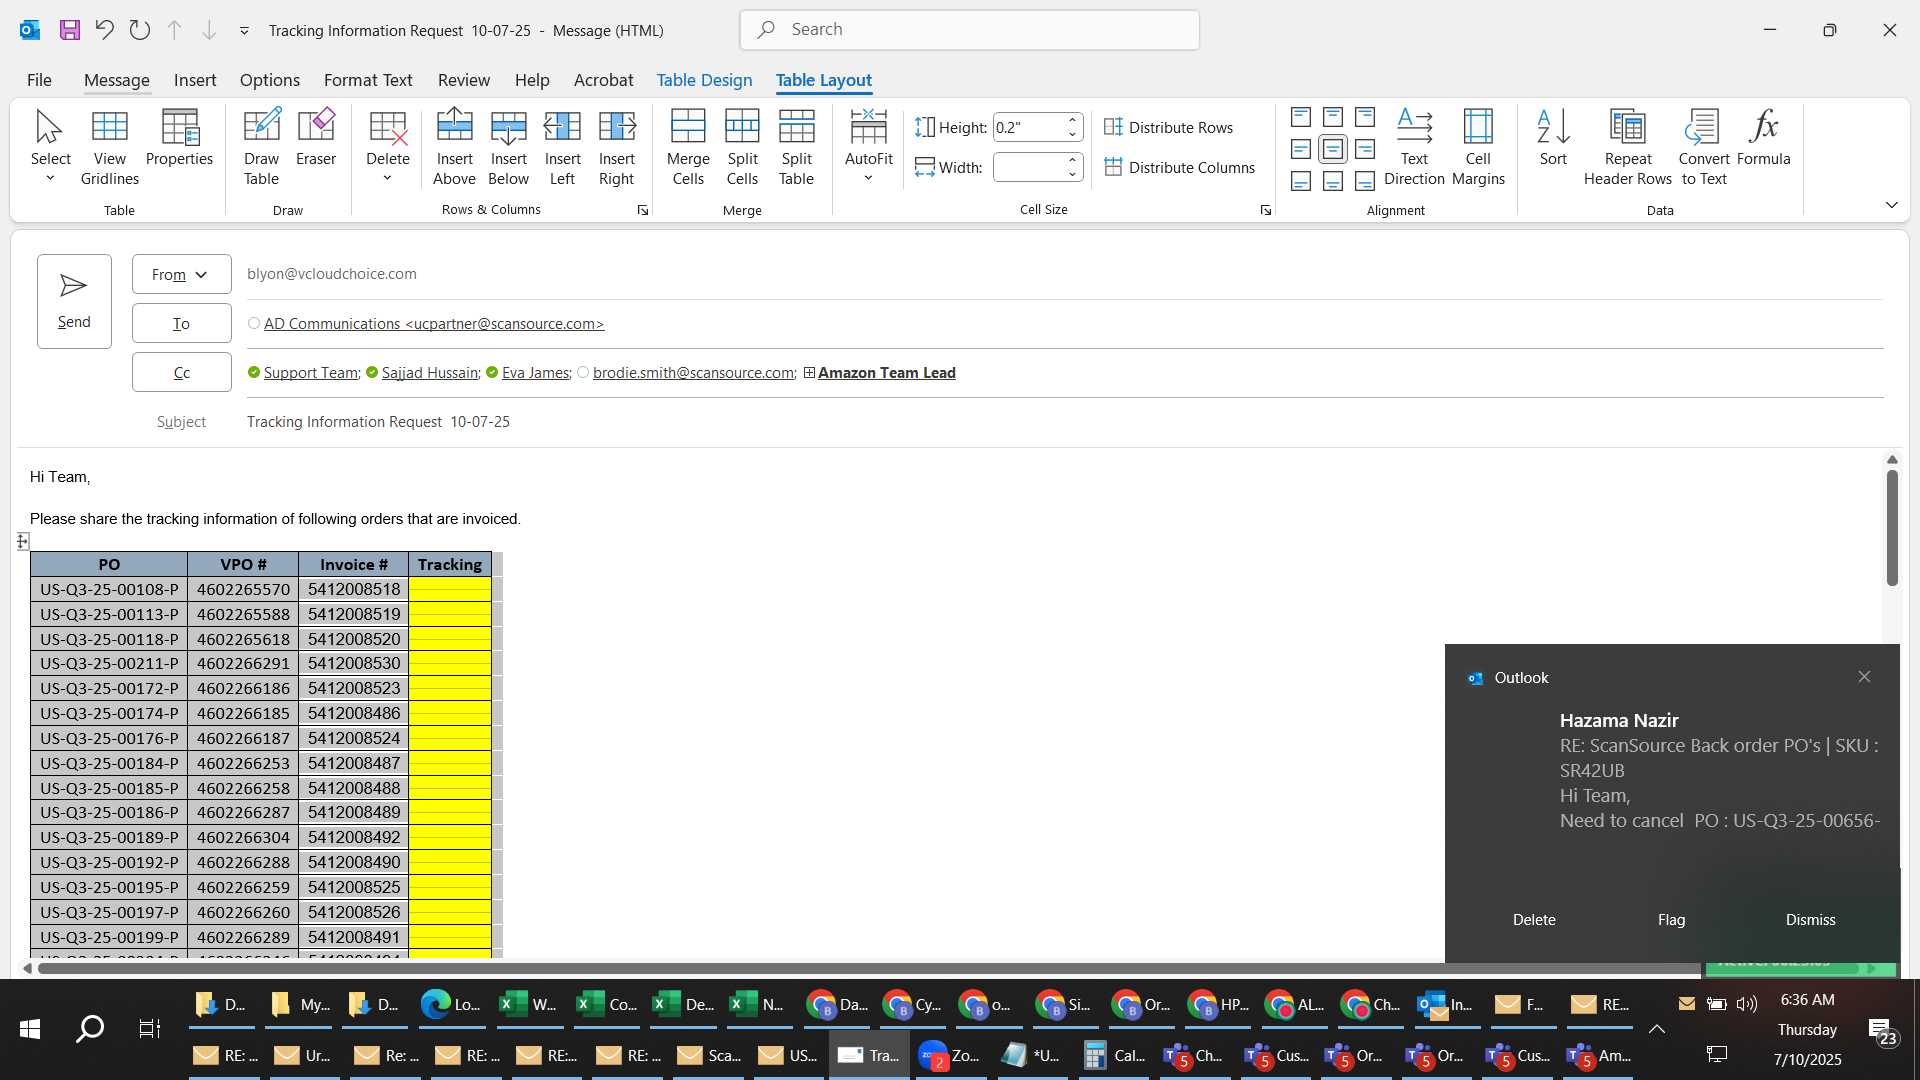Open Quick Access Toolbar customize dropdown
This screenshot has height=1080, width=1920.
pyautogui.click(x=244, y=31)
